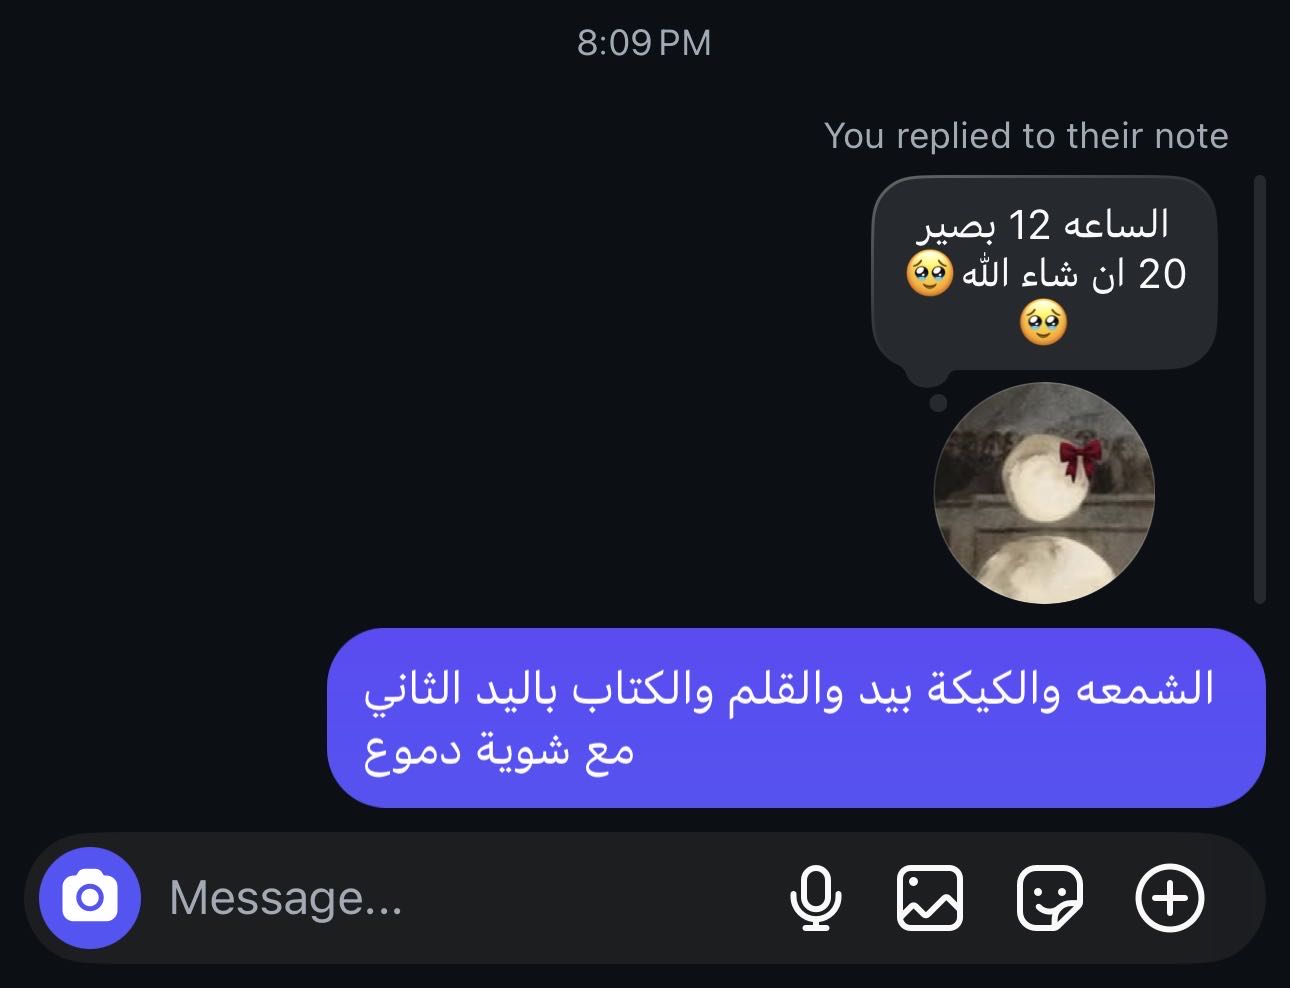Click the red bow on the avatar
This screenshot has height=988, width=1290.
tap(1080, 459)
